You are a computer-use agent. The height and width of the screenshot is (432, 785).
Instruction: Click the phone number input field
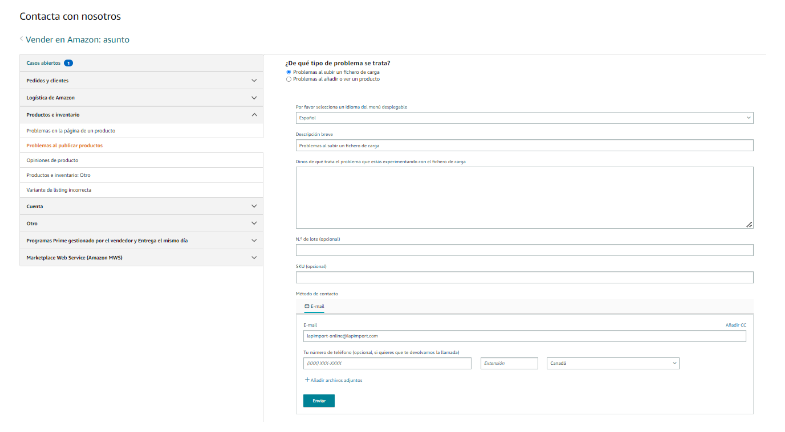[x=387, y=363]
